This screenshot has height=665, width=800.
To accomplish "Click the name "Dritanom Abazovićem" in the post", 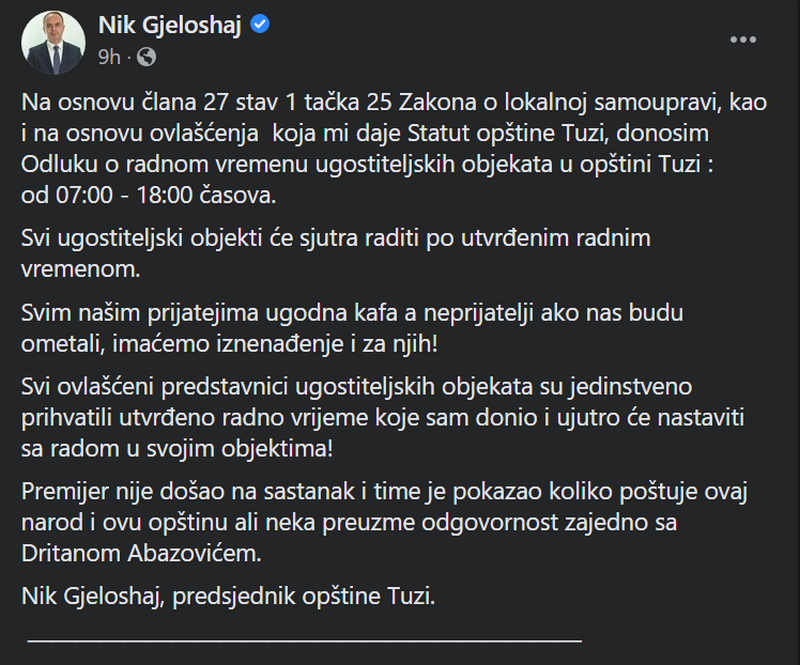I will click(x=141, y=553).
